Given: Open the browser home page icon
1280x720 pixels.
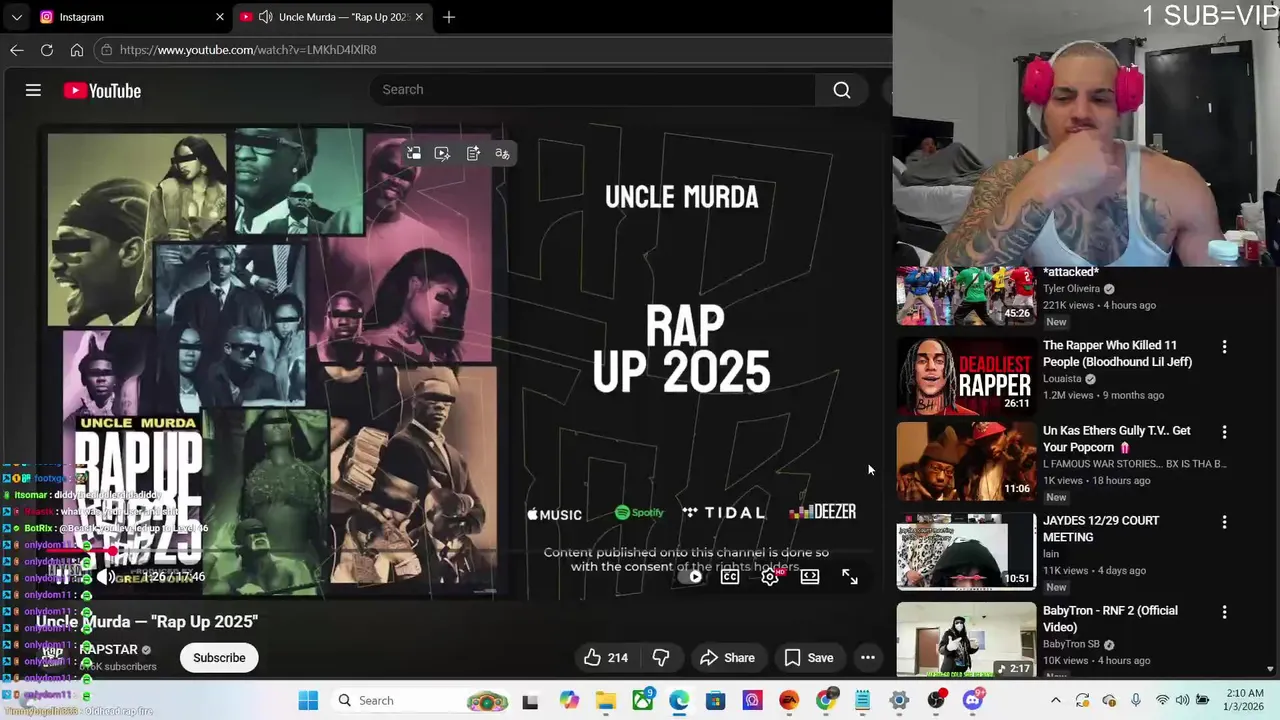Looking at the screenshot, I should click(x=77, y=49).
